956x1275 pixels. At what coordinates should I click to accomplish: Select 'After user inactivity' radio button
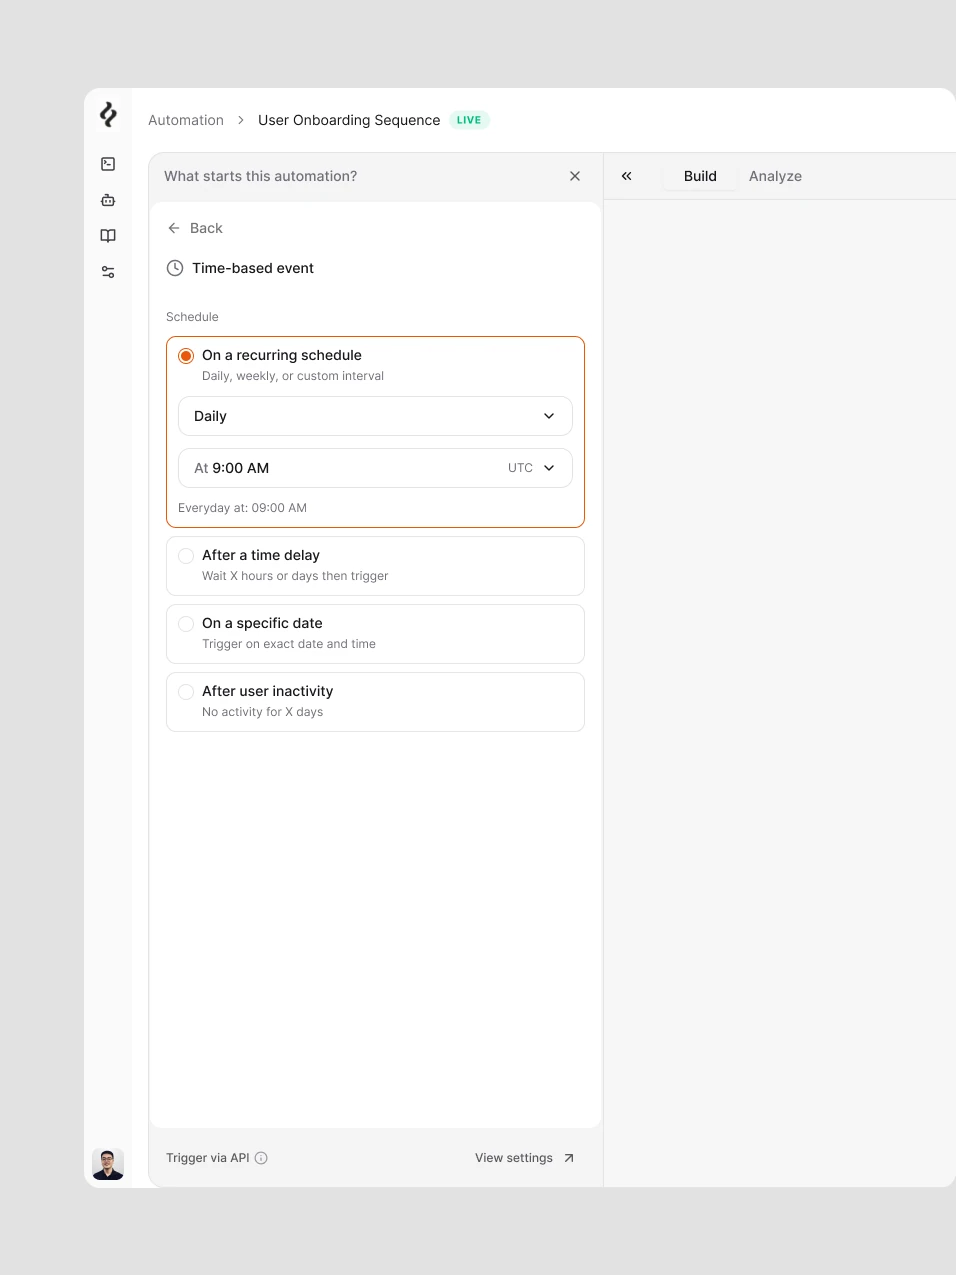[x=186, y=692]
